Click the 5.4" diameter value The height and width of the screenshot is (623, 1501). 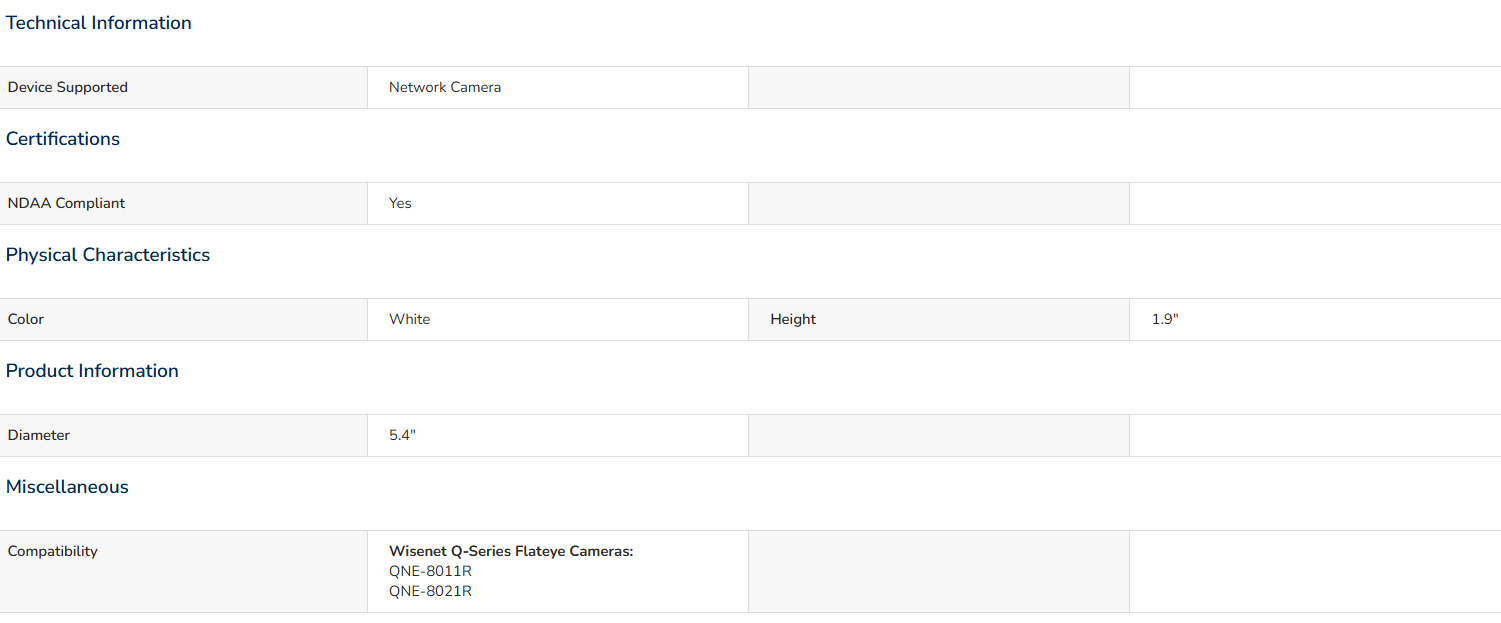pyautogui.click(x=402, y=436)
